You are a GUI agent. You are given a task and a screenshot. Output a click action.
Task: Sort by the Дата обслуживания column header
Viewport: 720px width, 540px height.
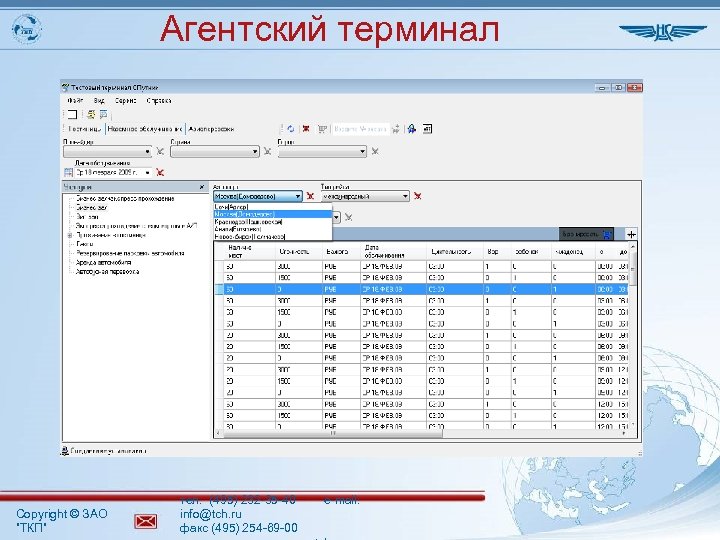(394, 252)
